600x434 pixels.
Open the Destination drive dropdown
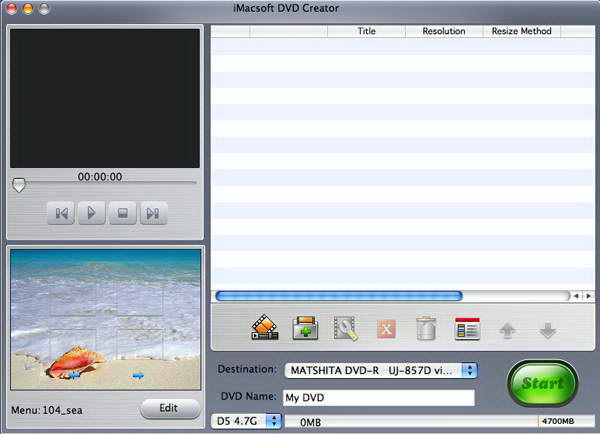click(381, 370)
